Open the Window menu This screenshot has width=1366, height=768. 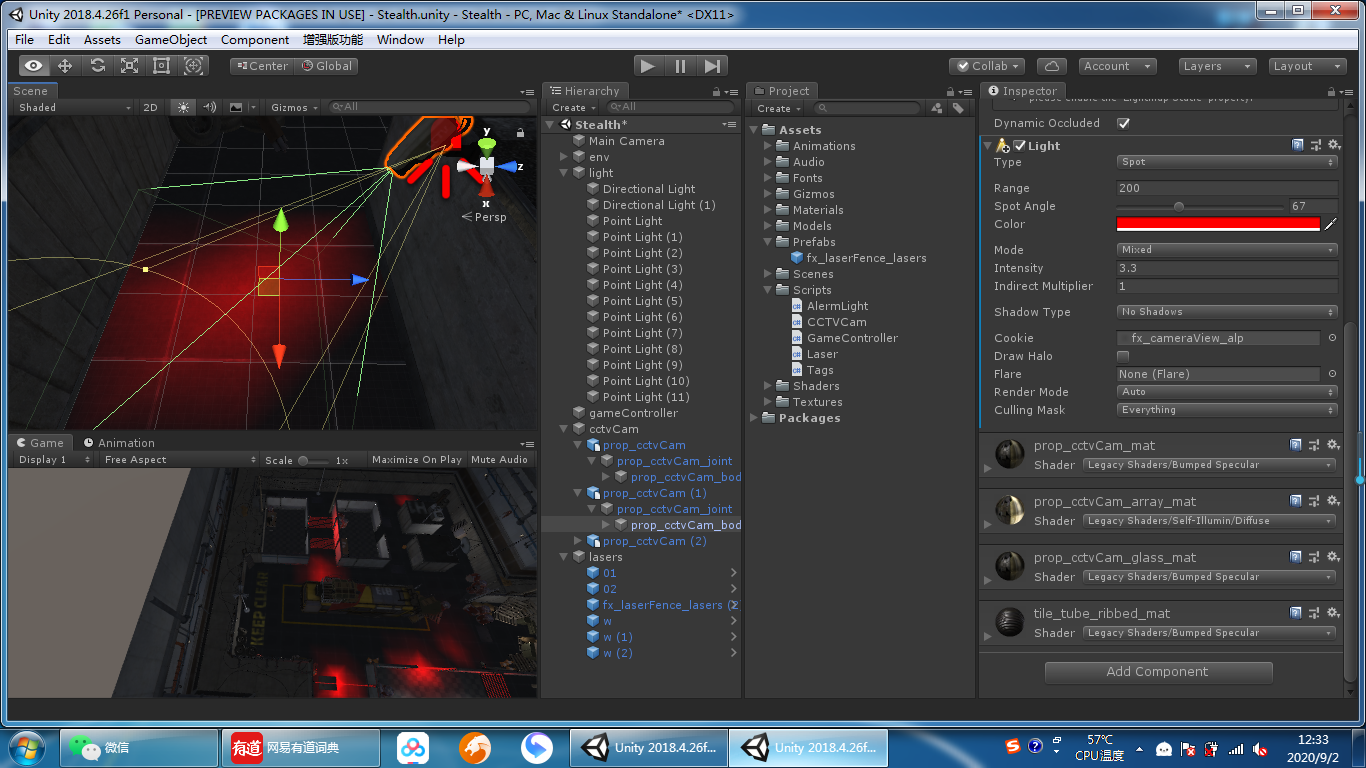click(x=400, y=40)
